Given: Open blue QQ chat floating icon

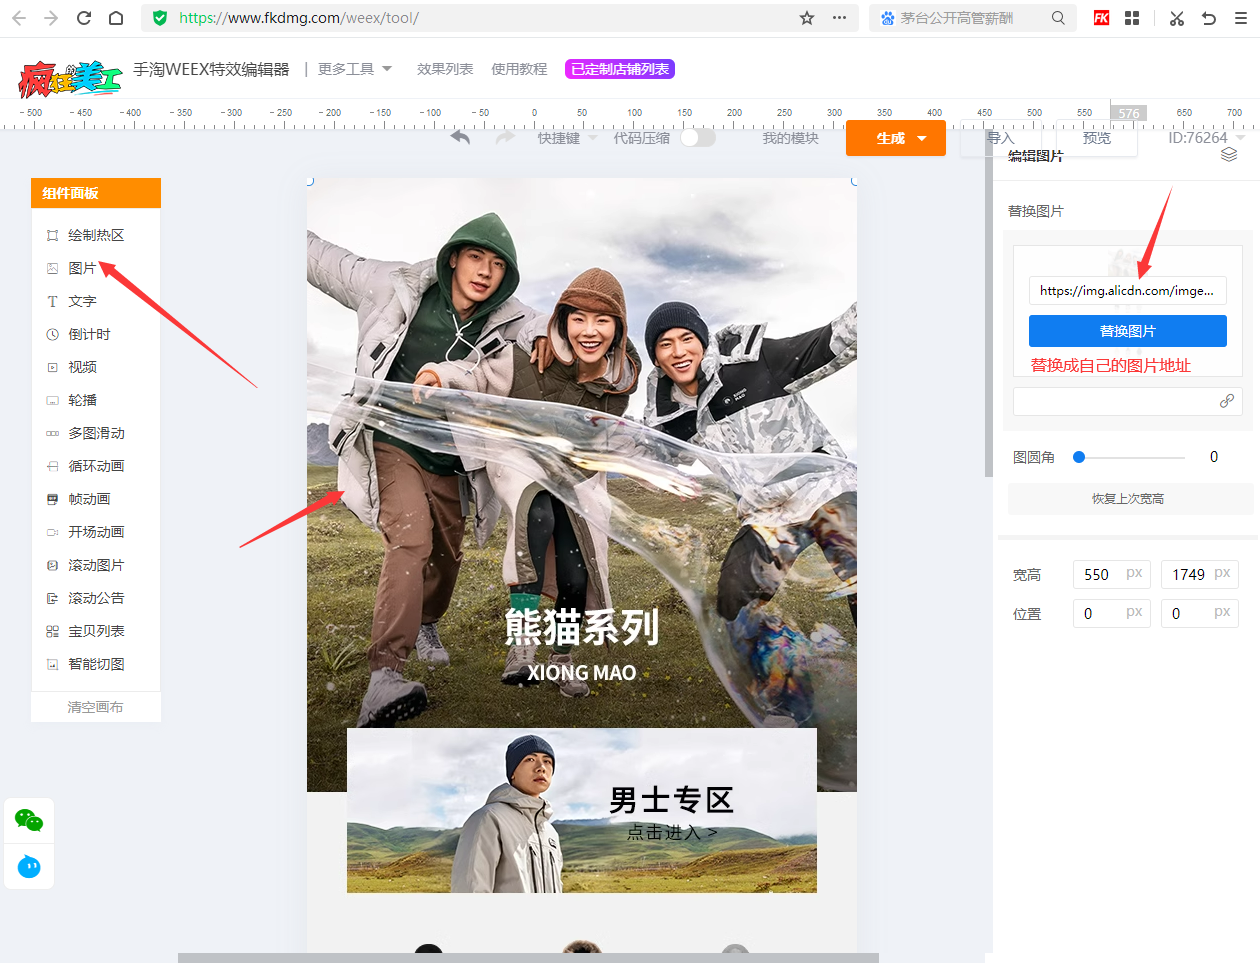Looking at the screenshot, I should click(x=29, y=866).
